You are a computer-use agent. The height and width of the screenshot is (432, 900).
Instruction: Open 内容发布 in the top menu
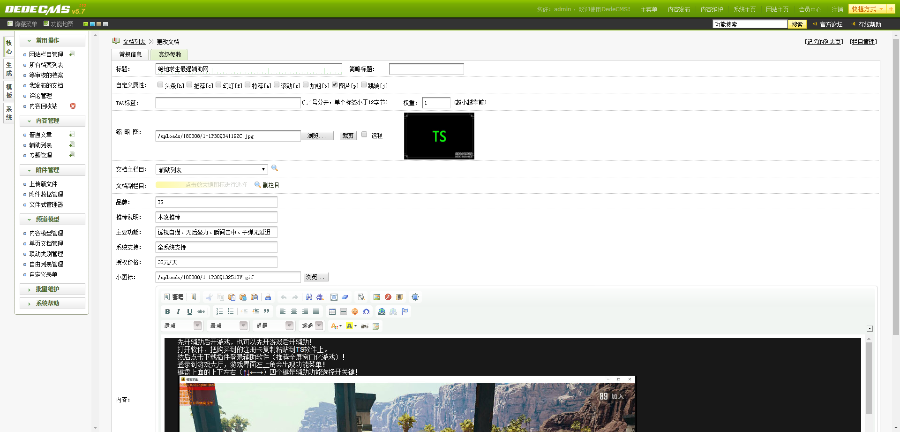pos(679,9)
